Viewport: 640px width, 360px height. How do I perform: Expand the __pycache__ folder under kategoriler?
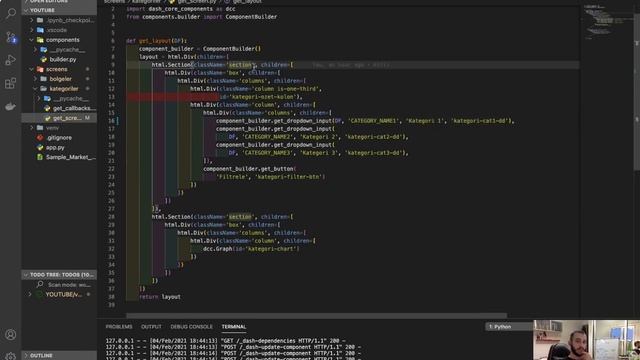click(x=39, y=98)
